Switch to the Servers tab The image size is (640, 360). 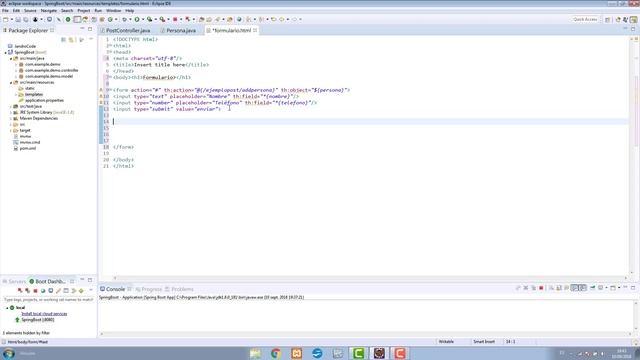click(x=14, y=282)
